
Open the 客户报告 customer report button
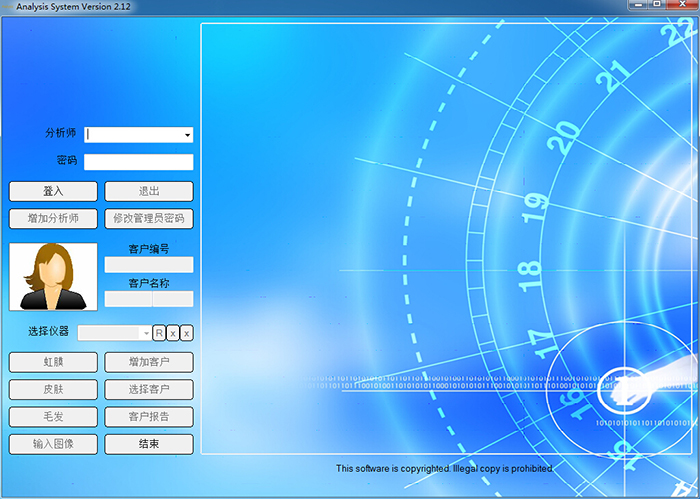(149, 417)
